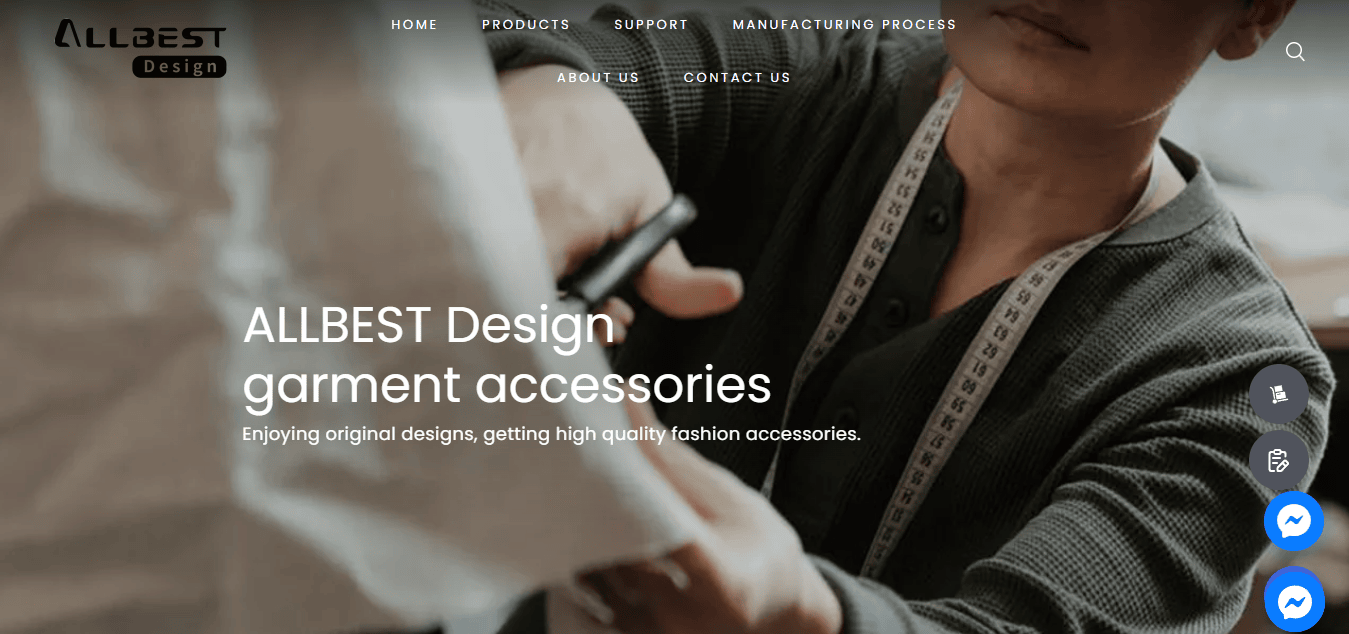1349x634 pixels.
Task: Open the search magnifier icon
Action: (1295, 52)
